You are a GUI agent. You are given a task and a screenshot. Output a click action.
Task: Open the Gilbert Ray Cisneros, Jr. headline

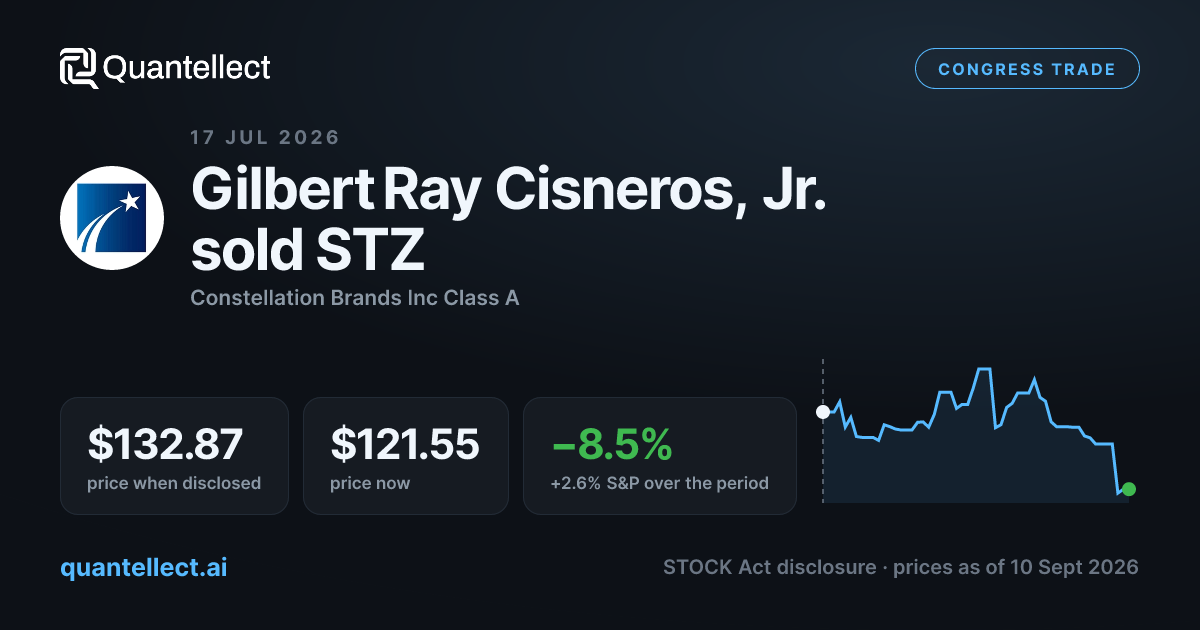coord(510,189)
